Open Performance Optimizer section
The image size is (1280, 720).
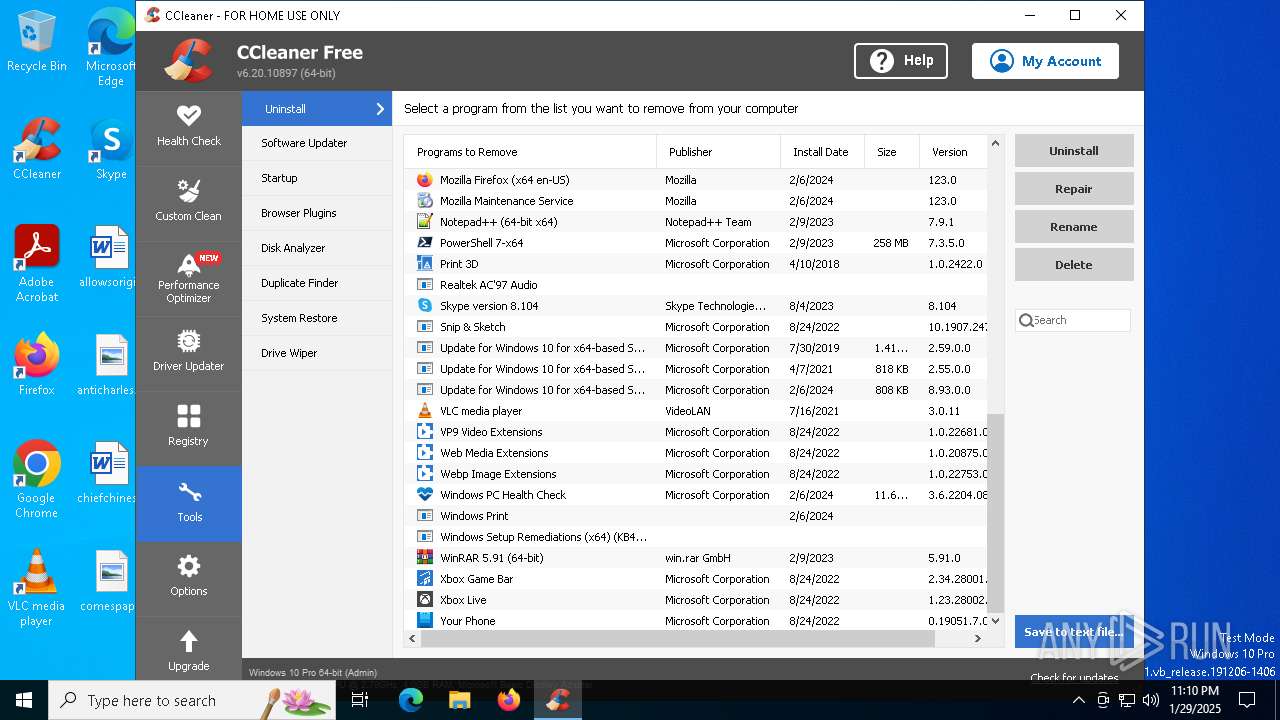click(188, 277)
